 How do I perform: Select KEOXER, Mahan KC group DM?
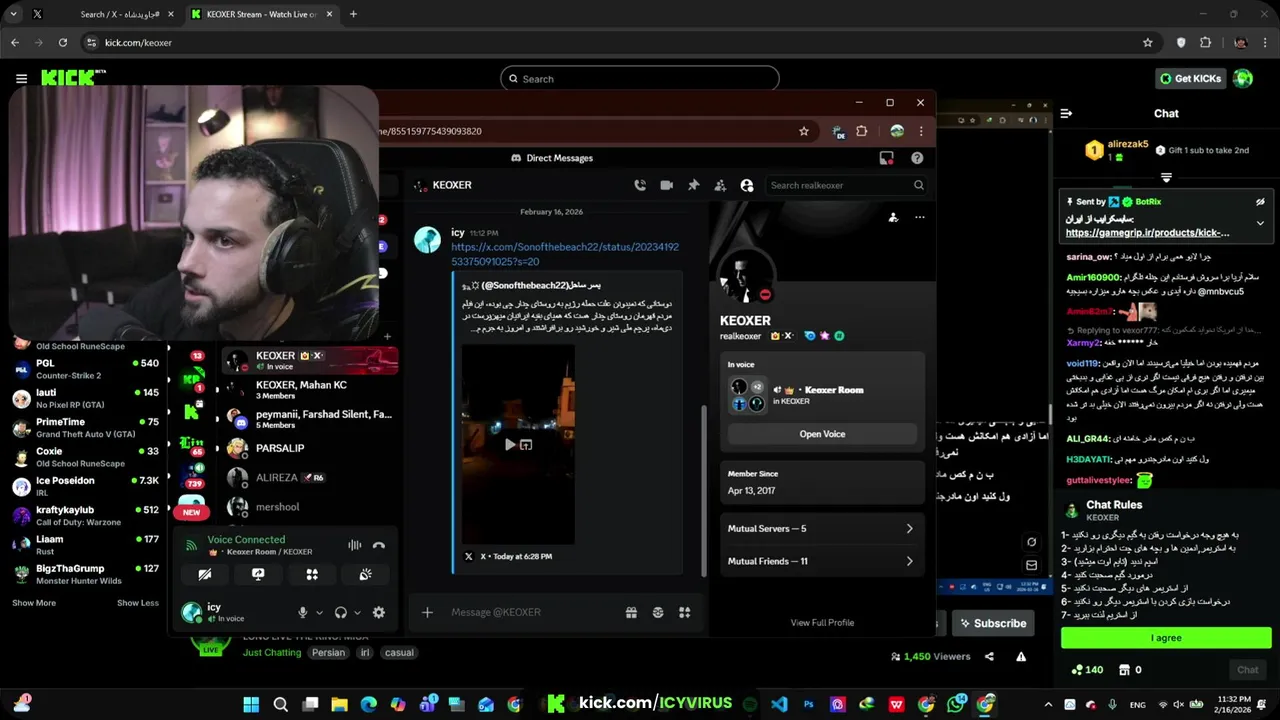click(x=309, y=389)
